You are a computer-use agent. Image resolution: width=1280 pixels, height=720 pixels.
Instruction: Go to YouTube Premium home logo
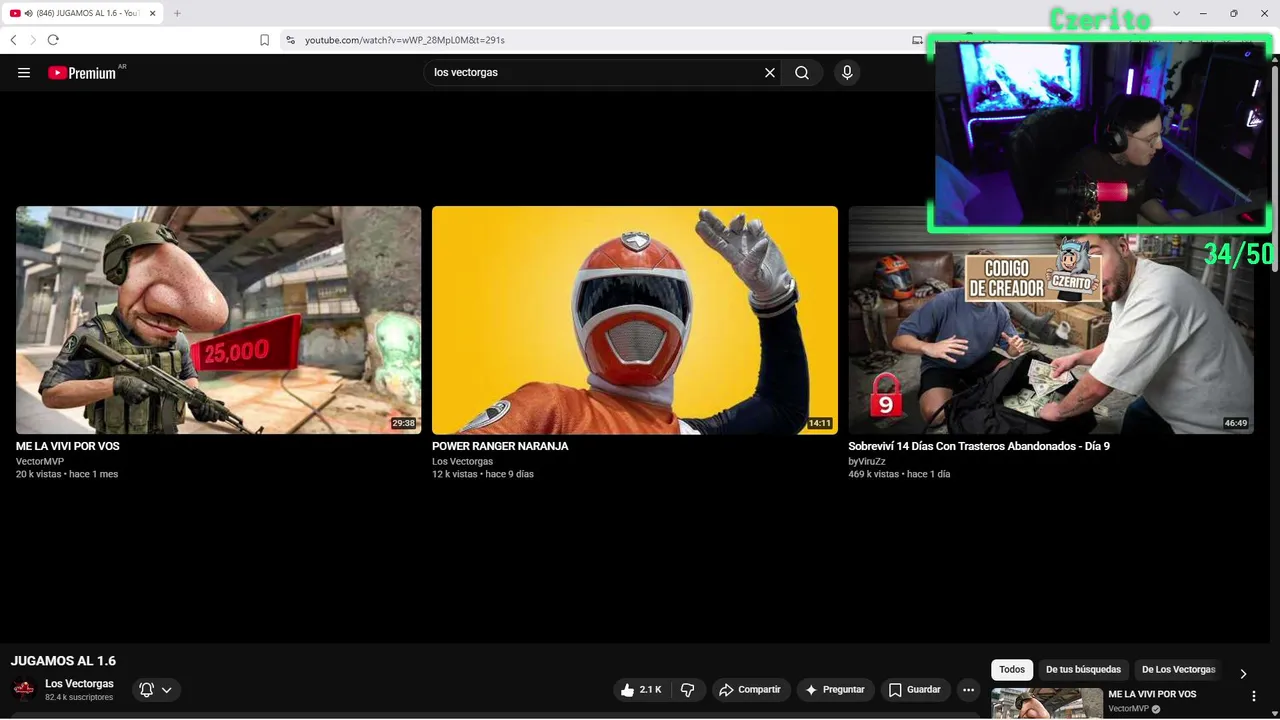(82, 72)
